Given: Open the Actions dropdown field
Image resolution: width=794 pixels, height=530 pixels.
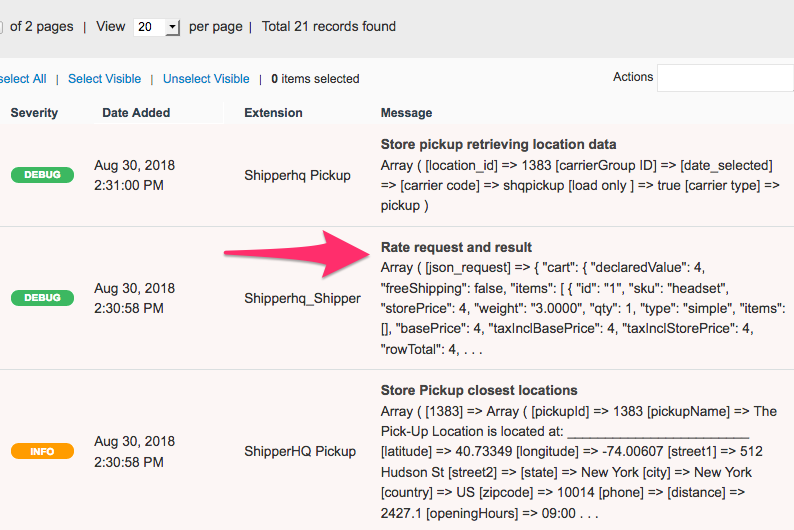Looking at the screenshot, I should tap(724, 78).
